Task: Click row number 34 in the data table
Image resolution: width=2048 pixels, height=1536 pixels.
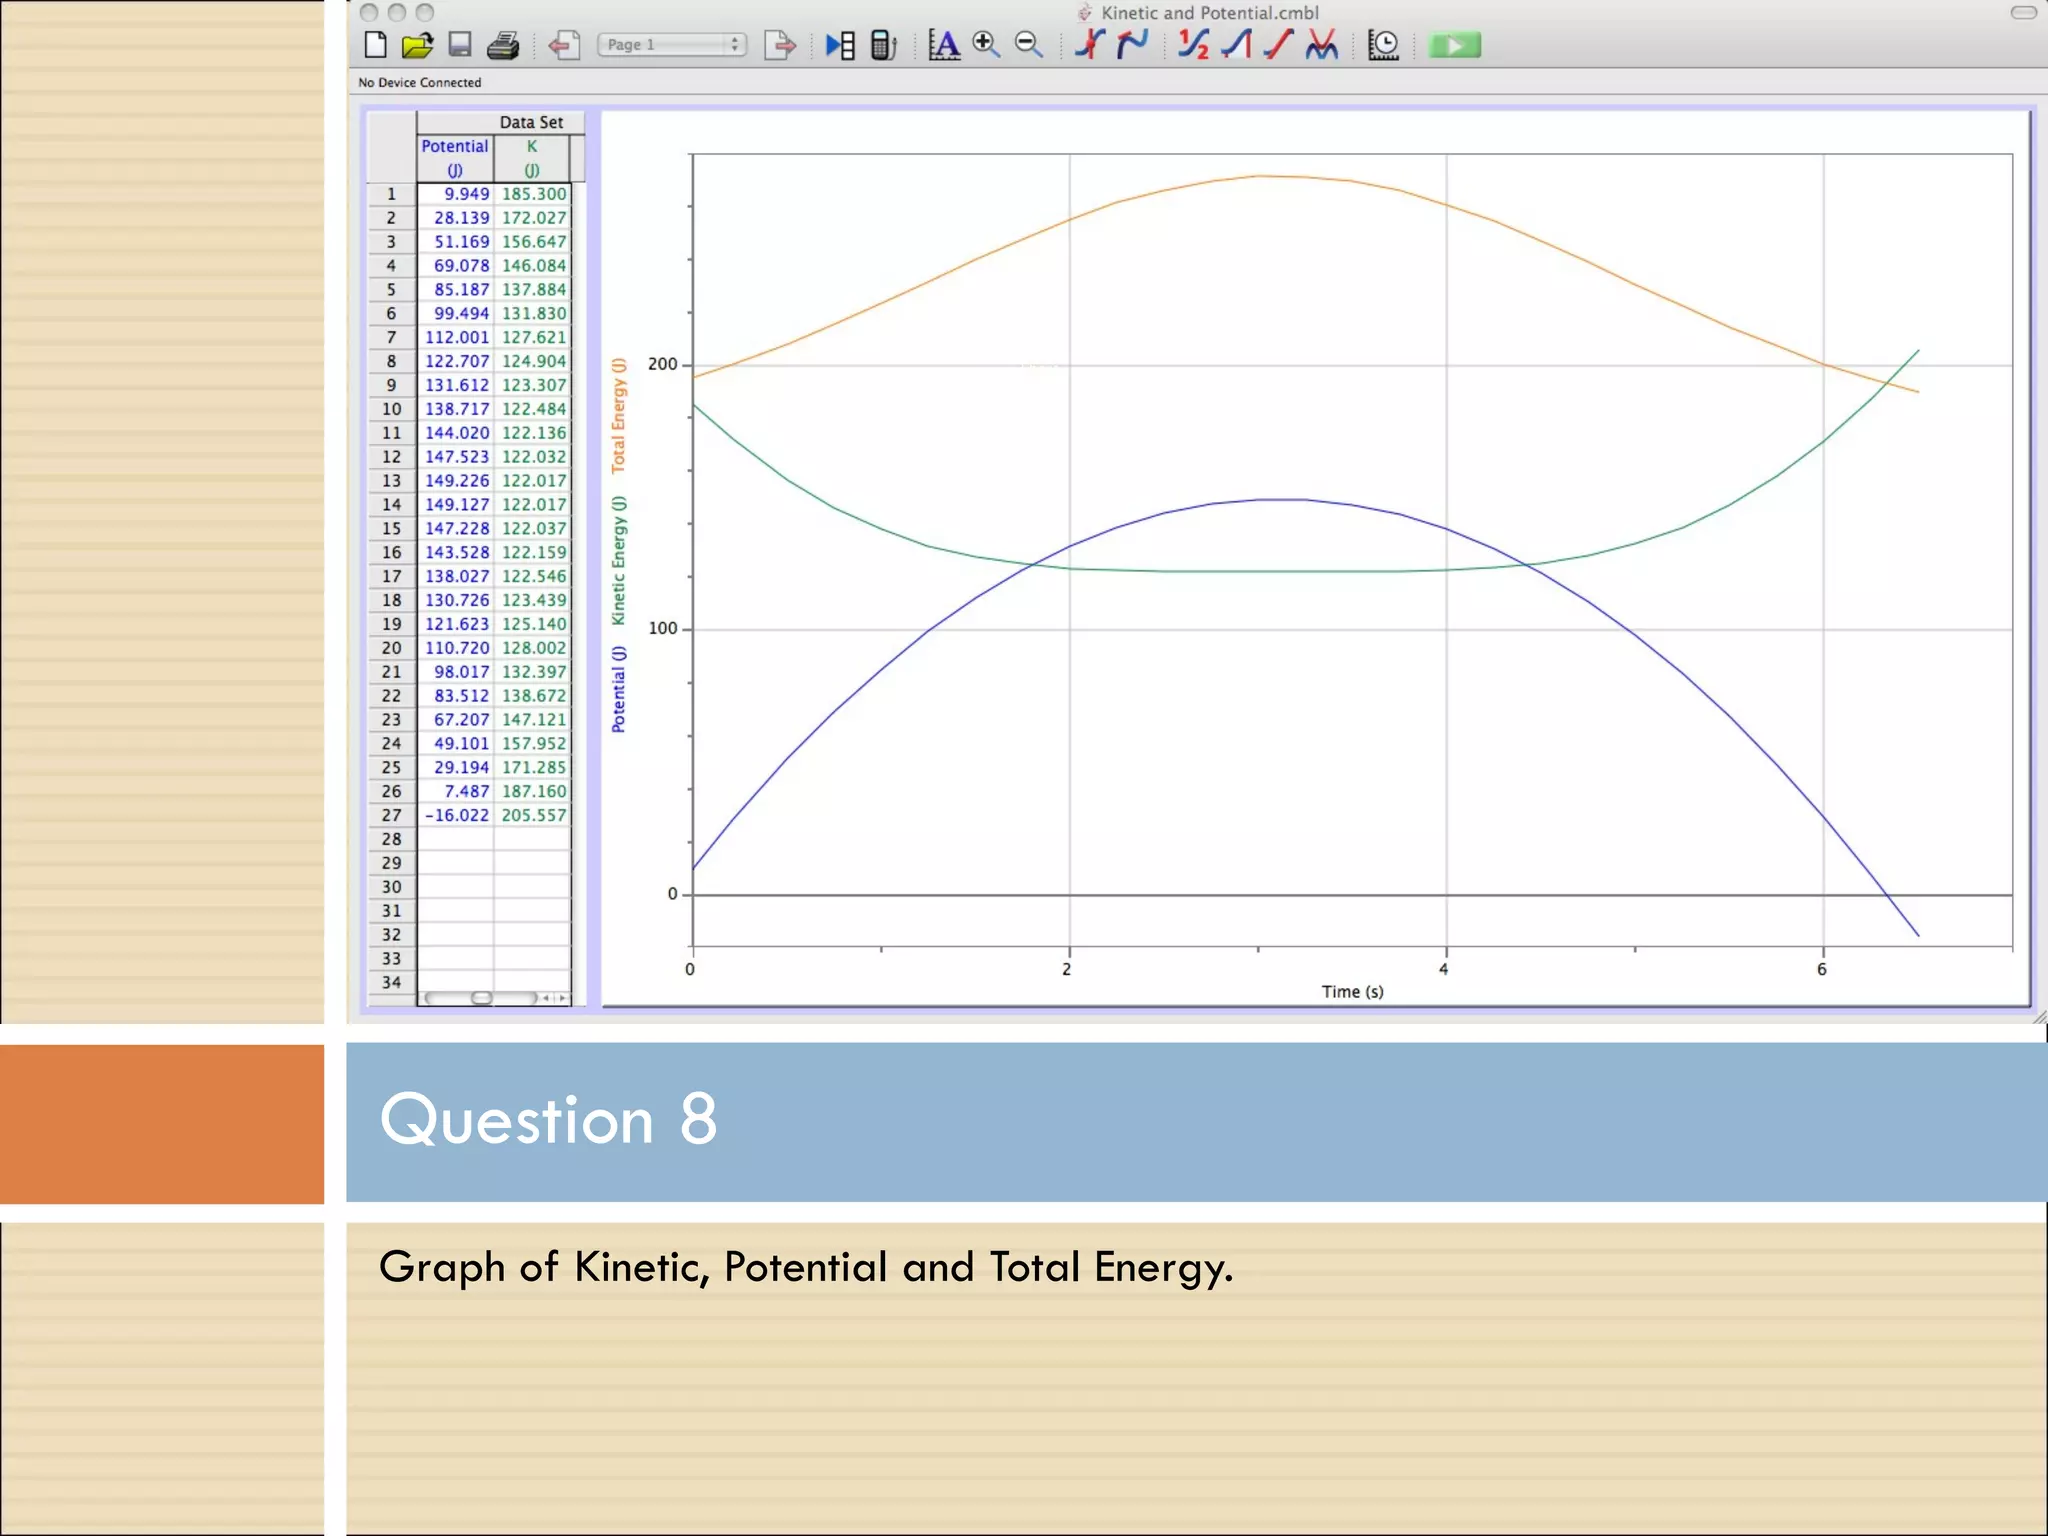Action: pos(392,983)
